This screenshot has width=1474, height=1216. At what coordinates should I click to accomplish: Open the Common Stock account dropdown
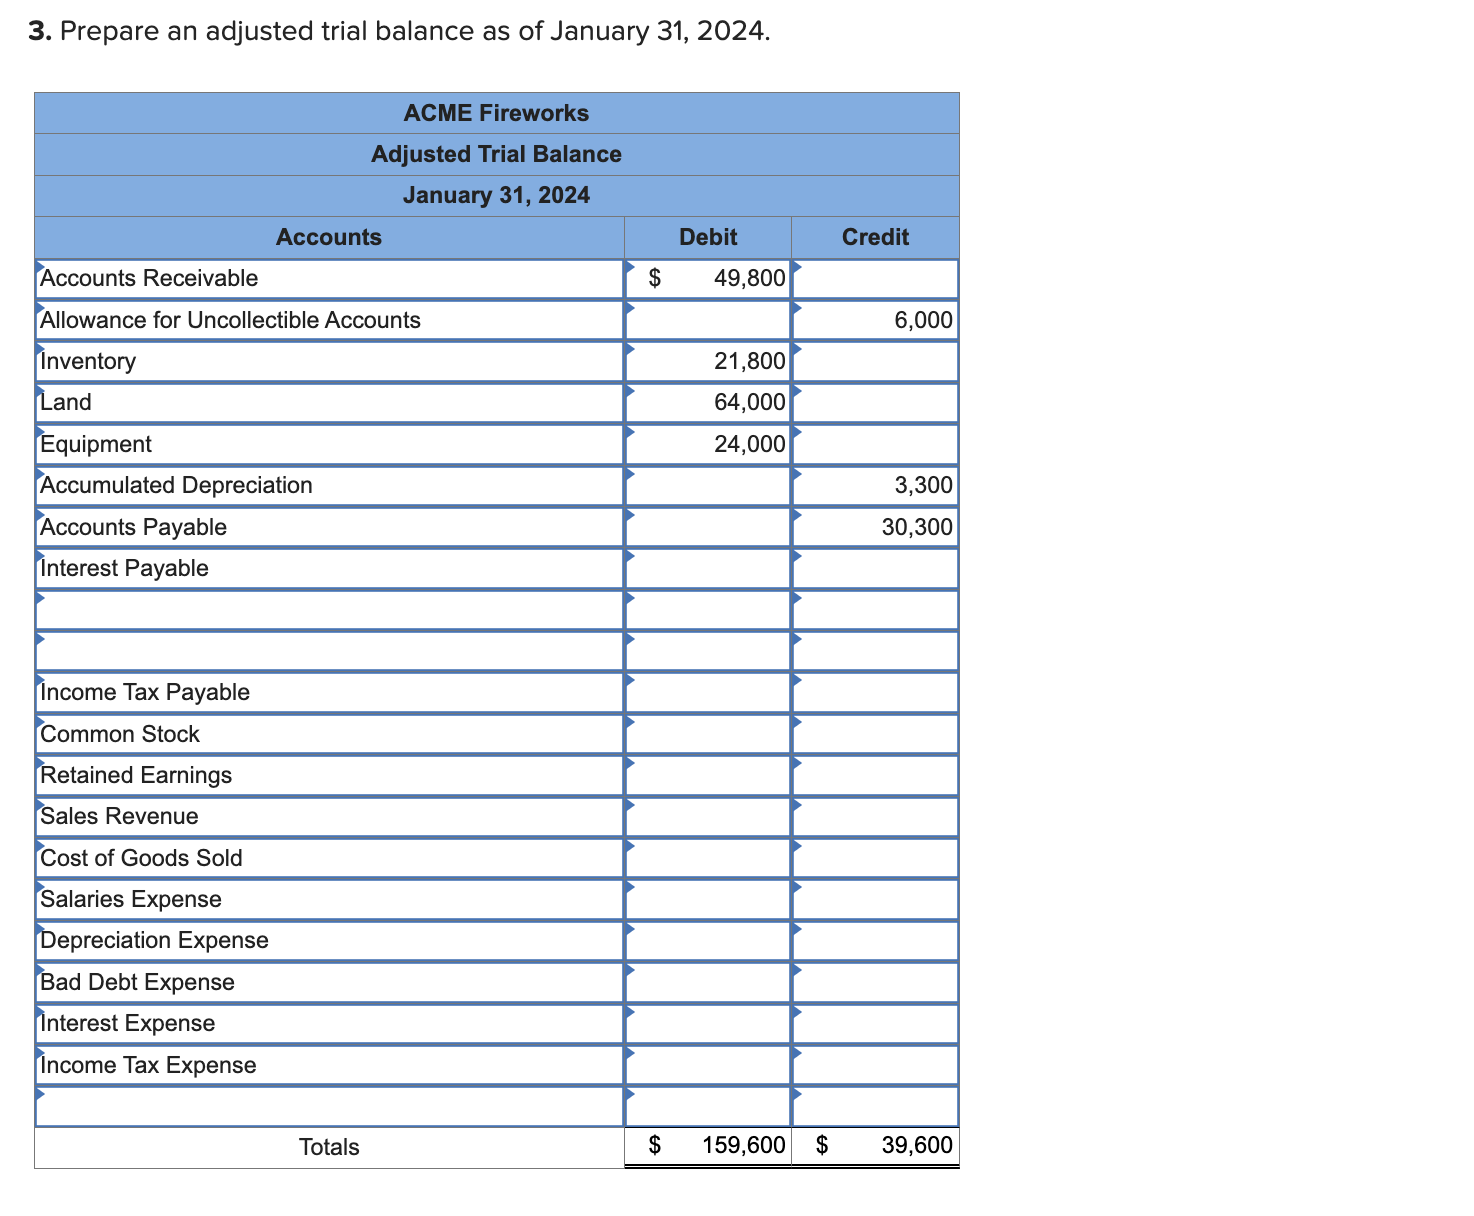point(330,734)
